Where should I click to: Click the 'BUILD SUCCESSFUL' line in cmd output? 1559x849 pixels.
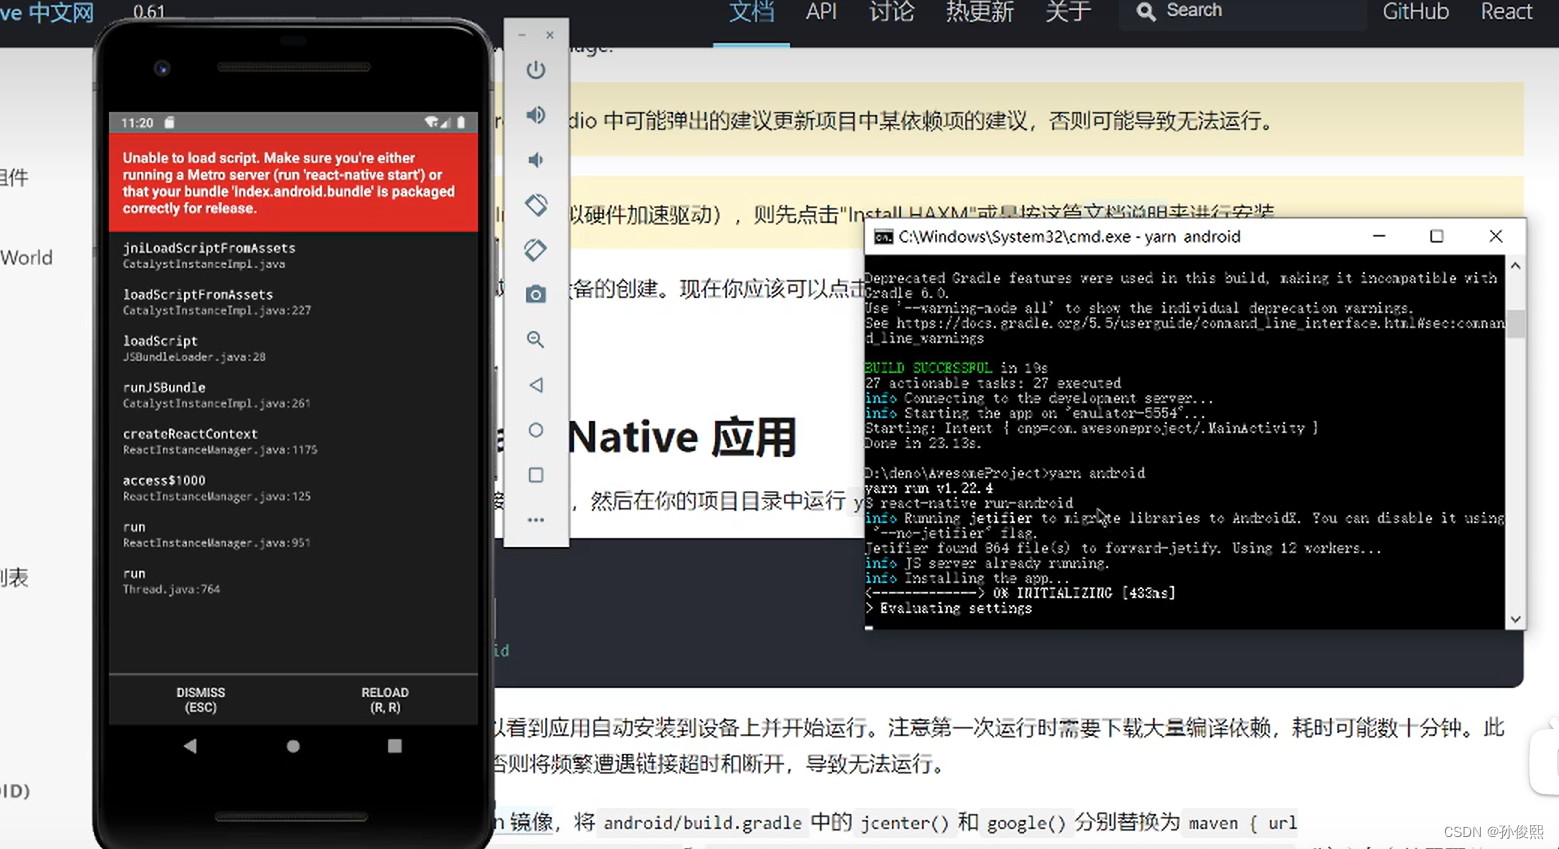pos(956,368)
